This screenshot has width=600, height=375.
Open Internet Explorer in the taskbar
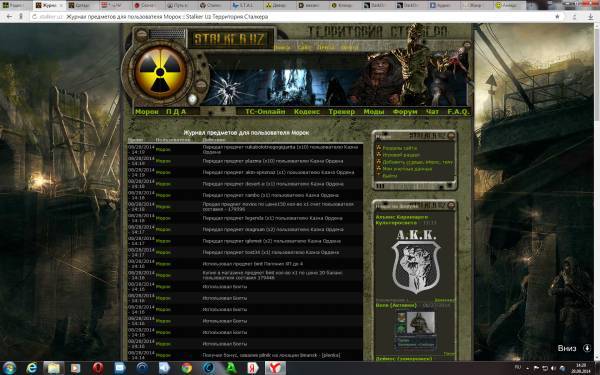[32, 368]
